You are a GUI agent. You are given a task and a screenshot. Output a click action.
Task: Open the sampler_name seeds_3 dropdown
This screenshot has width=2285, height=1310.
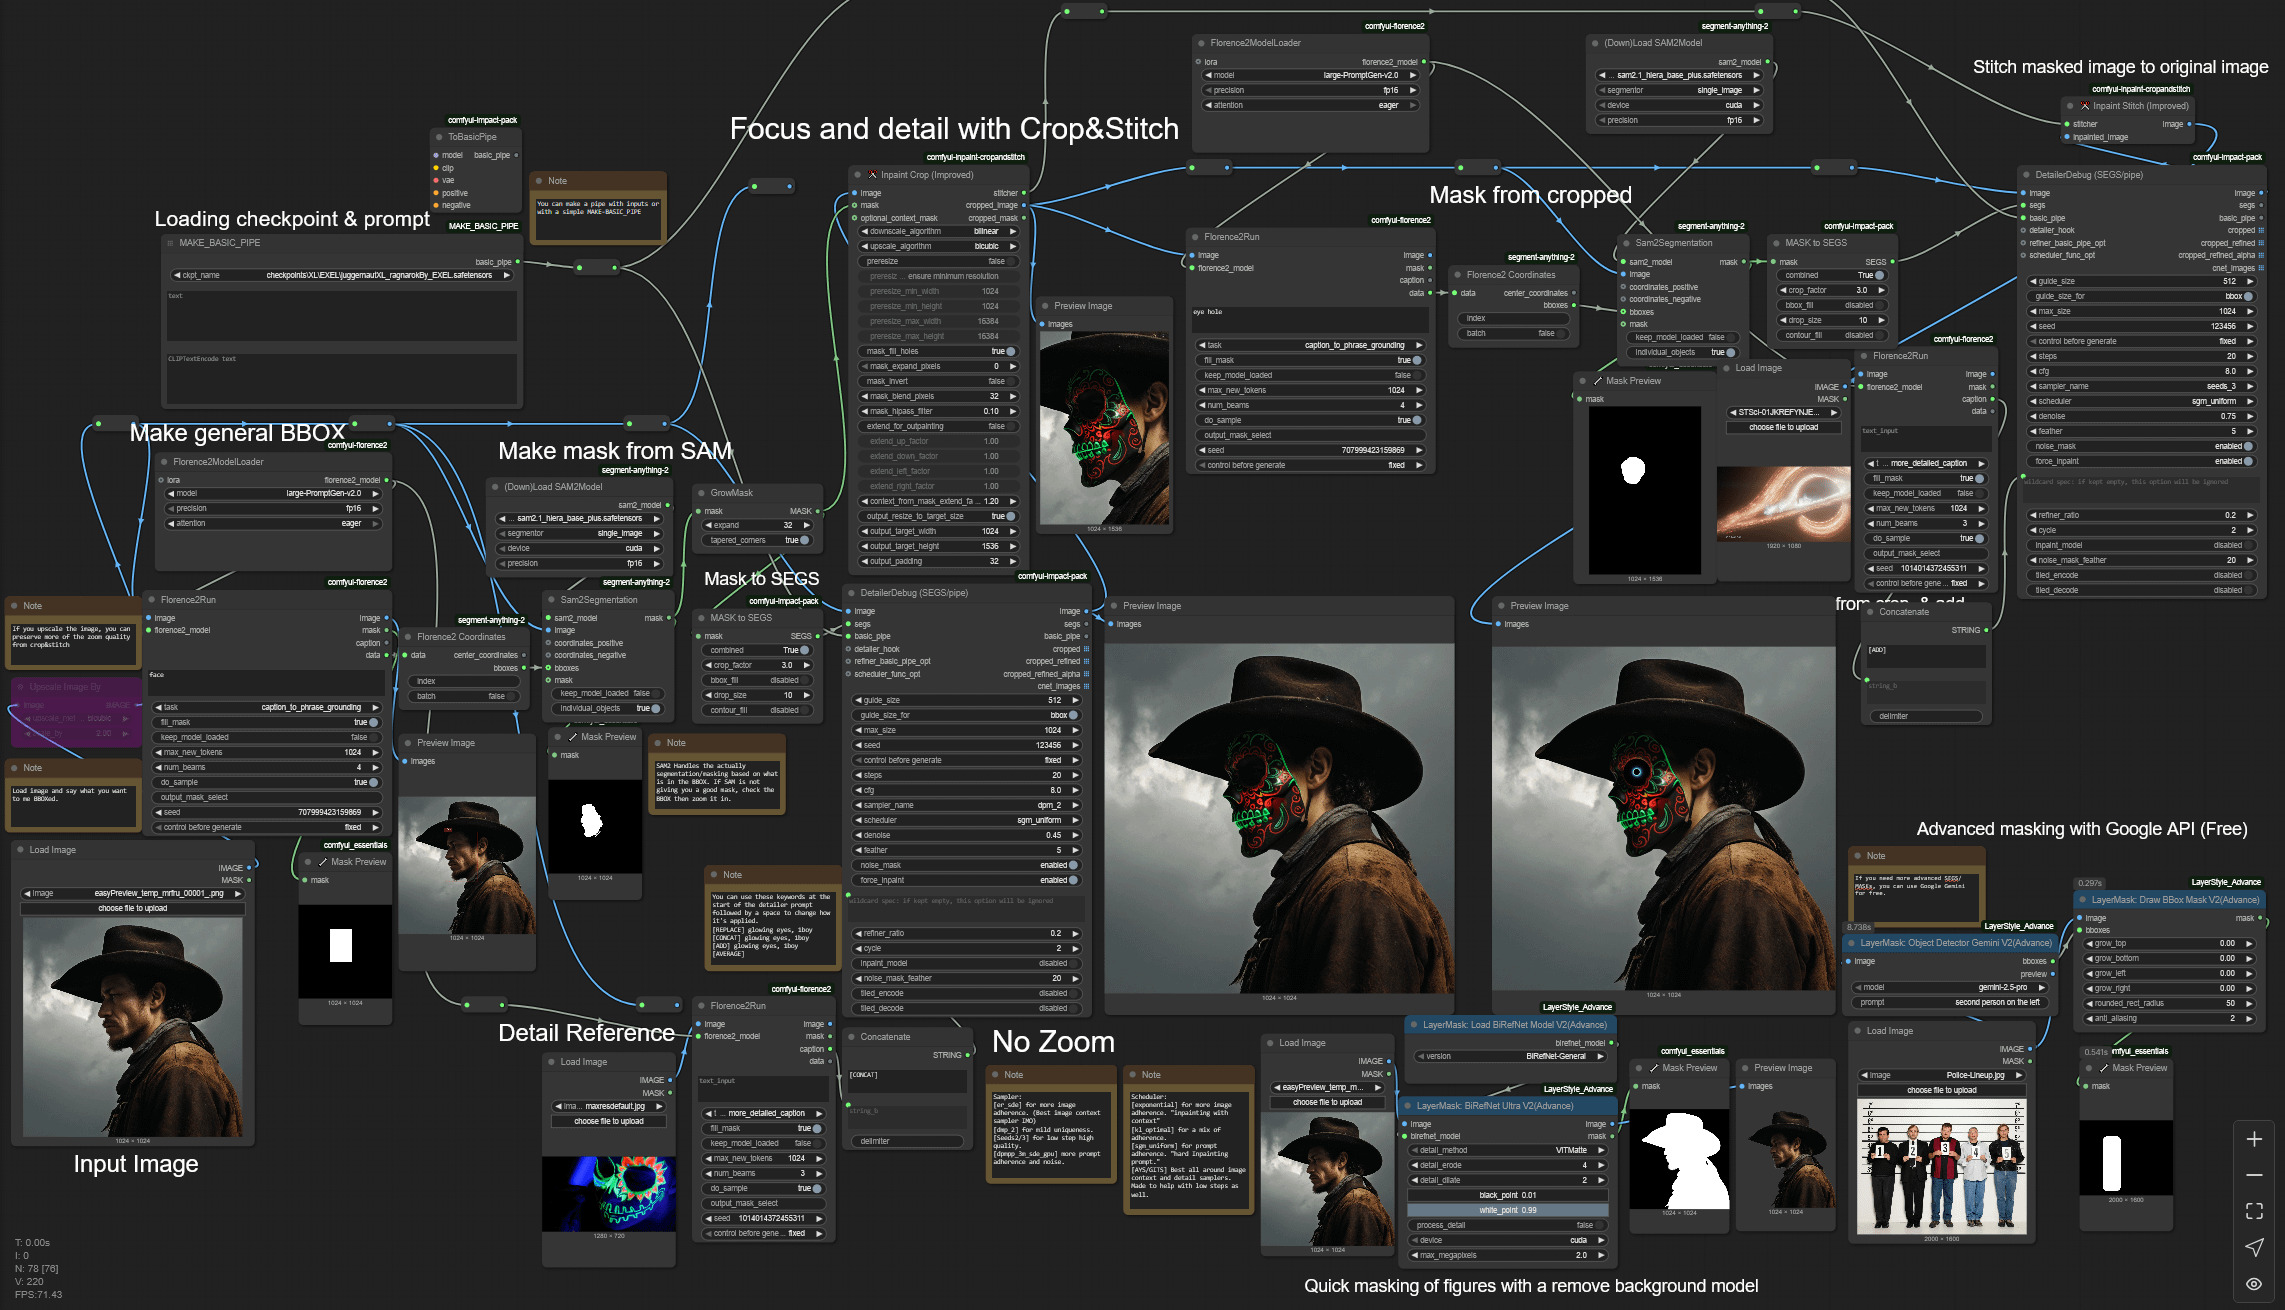2141,386
